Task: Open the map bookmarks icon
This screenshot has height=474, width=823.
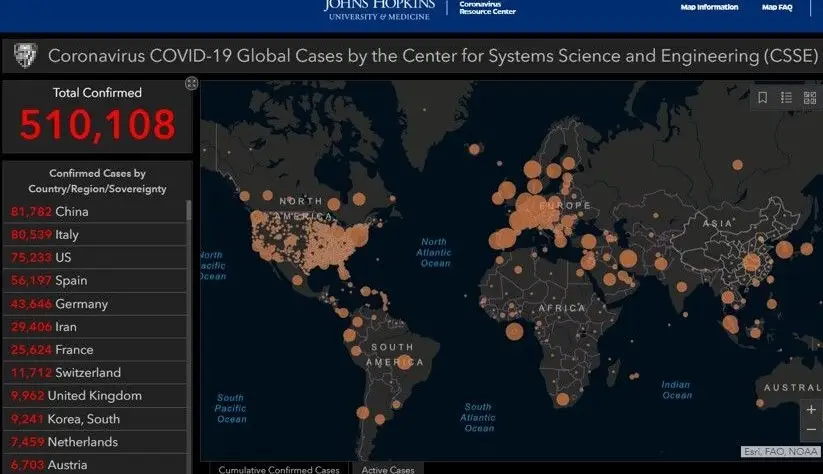Action: pyautogui.click(x=763, y=97)
